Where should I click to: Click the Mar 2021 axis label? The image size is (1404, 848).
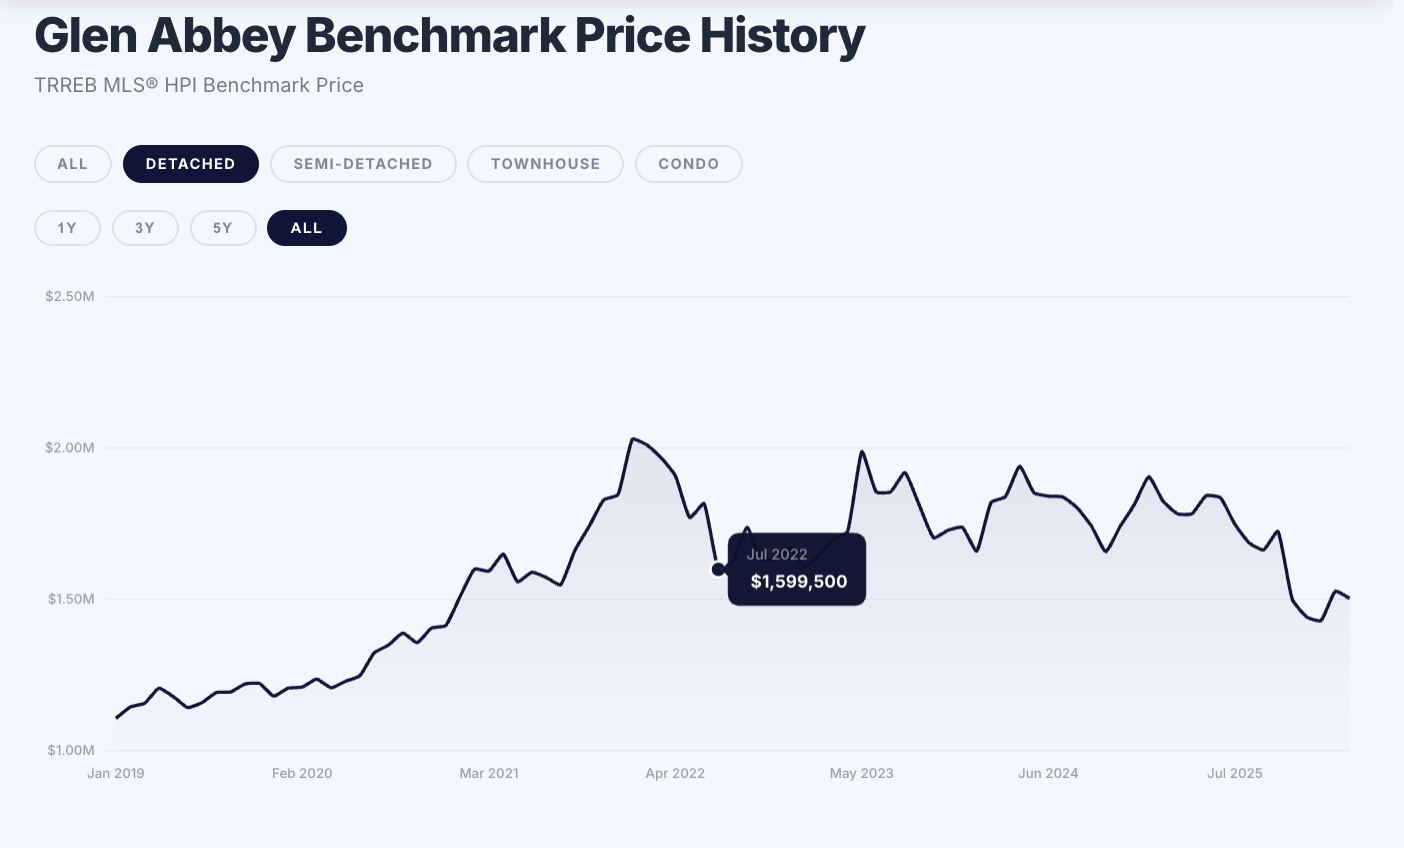[x=489, y=773]
